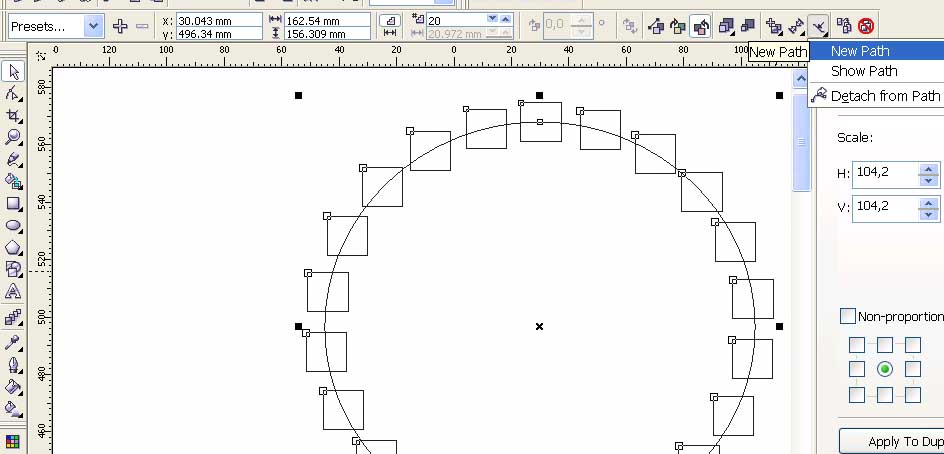Select middle-right anchor point box

[913, 369]
